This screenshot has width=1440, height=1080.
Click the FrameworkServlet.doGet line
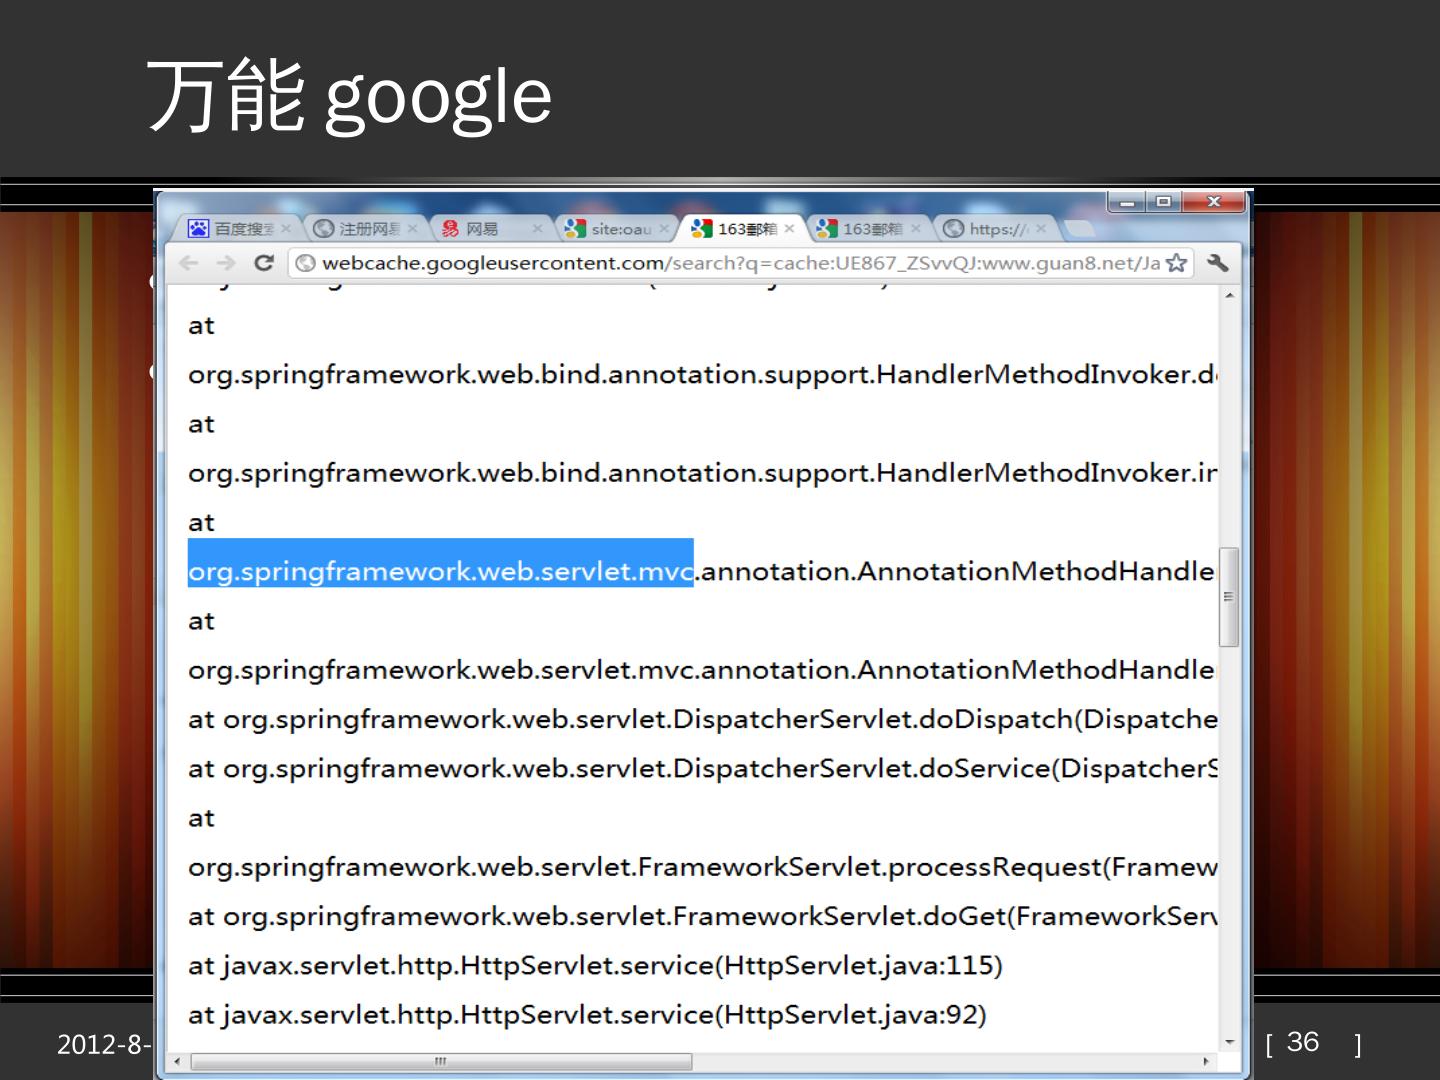pos(702,916)
